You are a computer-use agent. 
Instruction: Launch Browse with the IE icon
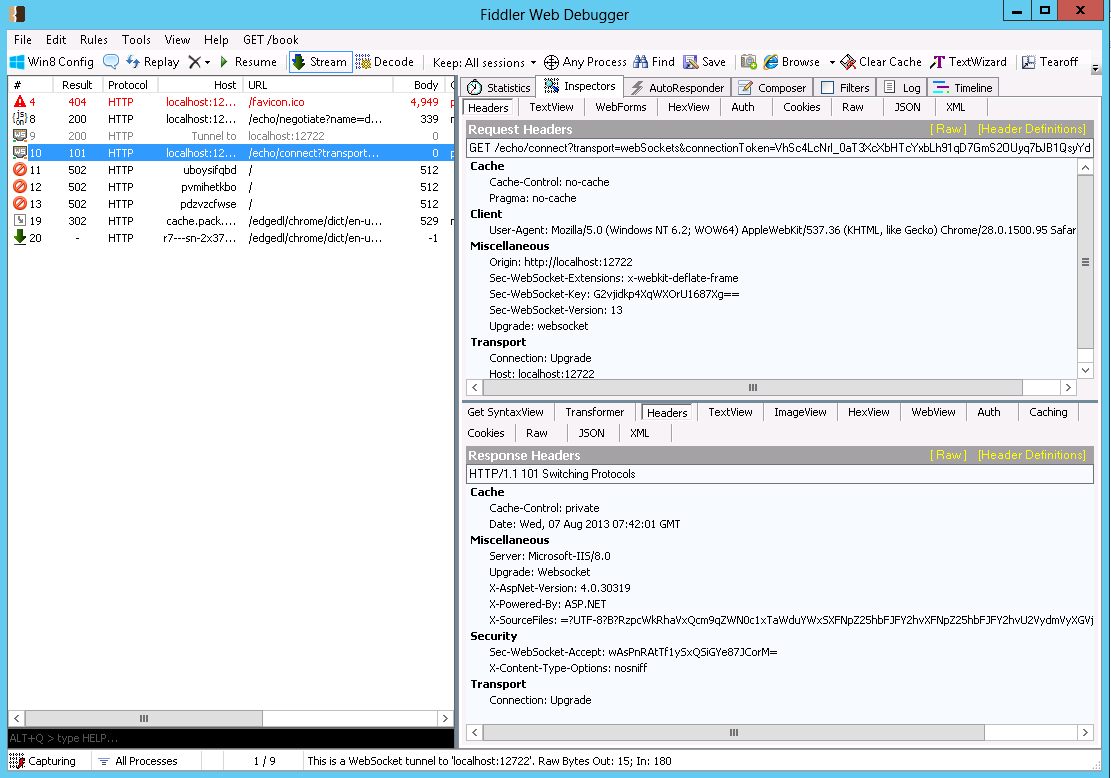771,62
